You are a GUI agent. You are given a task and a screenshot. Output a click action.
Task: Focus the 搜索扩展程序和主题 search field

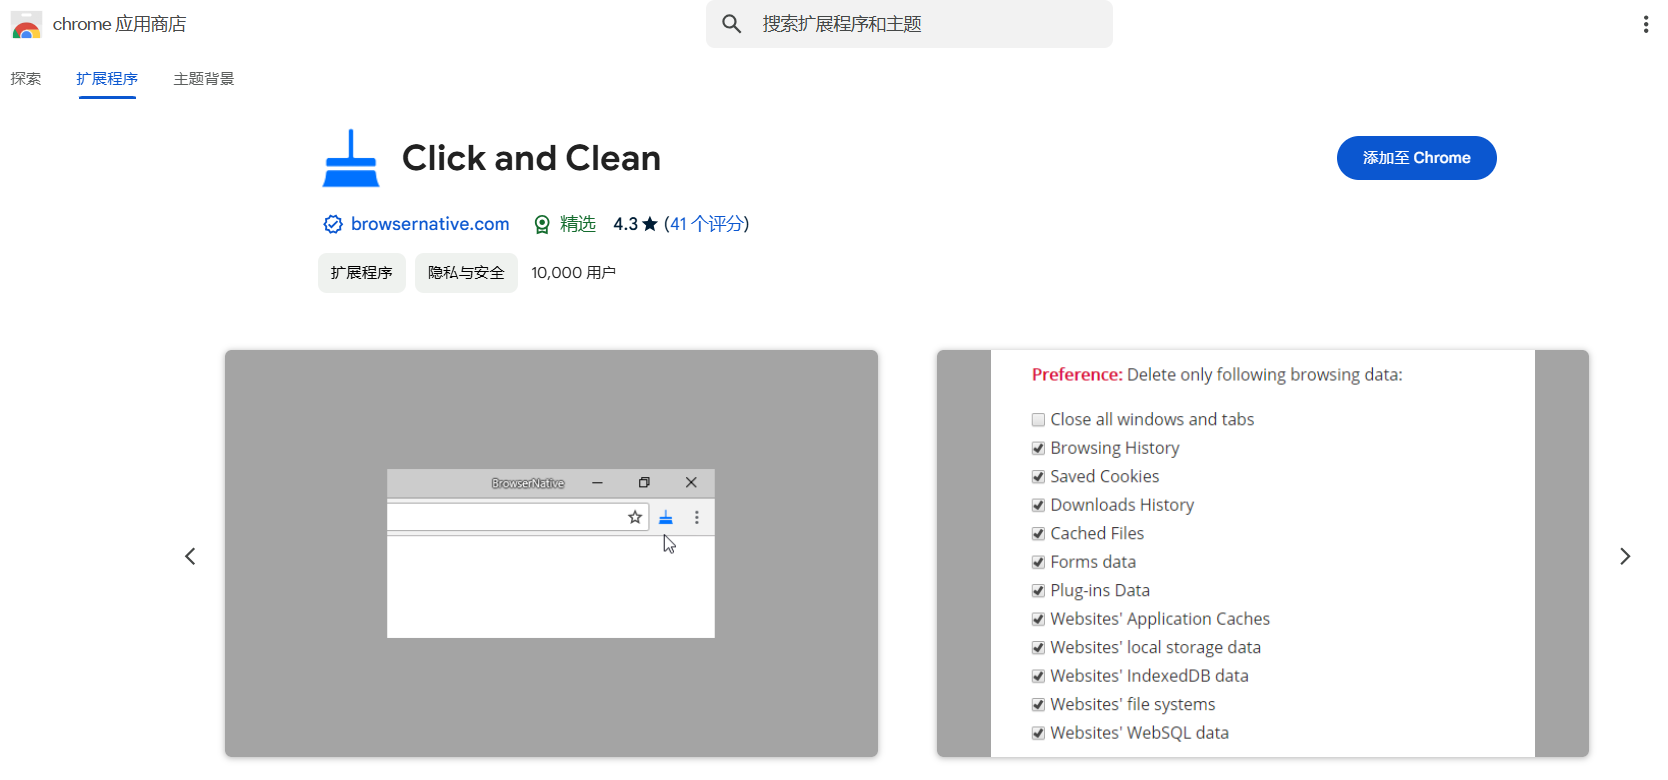tap(909, 24)
